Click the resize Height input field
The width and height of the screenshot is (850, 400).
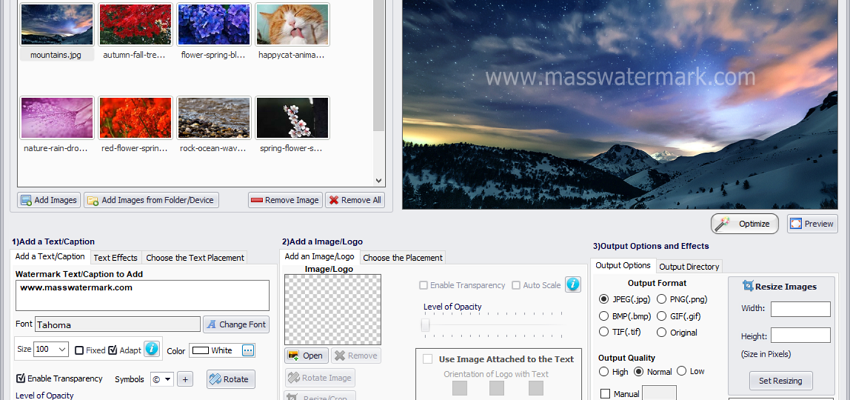pyautogui.click(x=801, y=335)
